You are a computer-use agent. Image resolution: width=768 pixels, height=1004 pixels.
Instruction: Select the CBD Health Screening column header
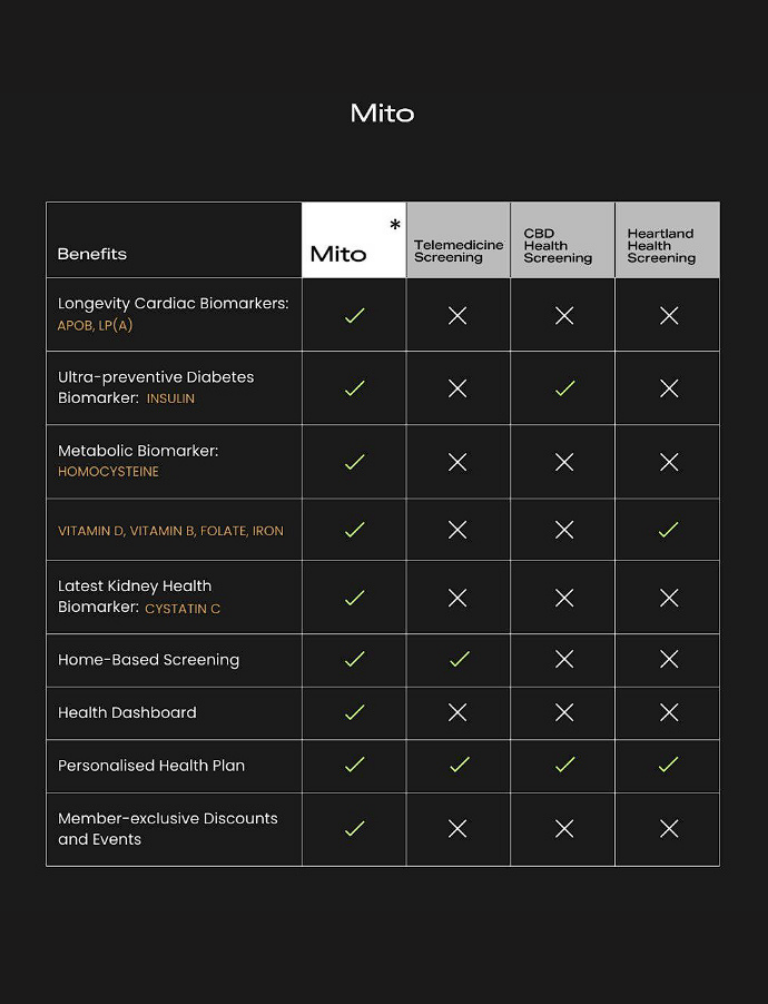(x=558, y=246)
